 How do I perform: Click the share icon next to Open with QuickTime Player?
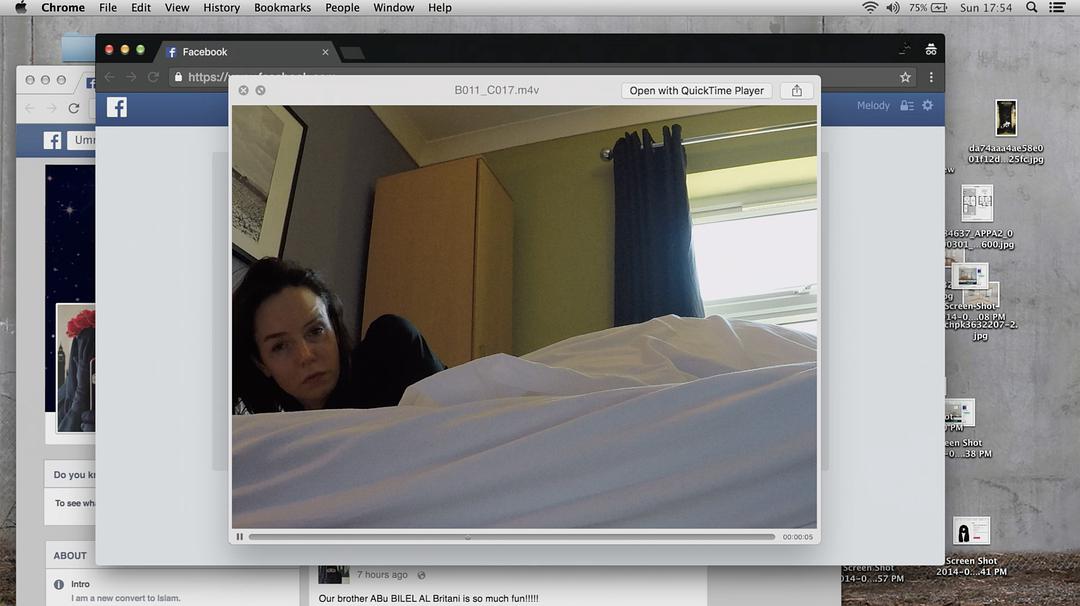tap(796, 90)
